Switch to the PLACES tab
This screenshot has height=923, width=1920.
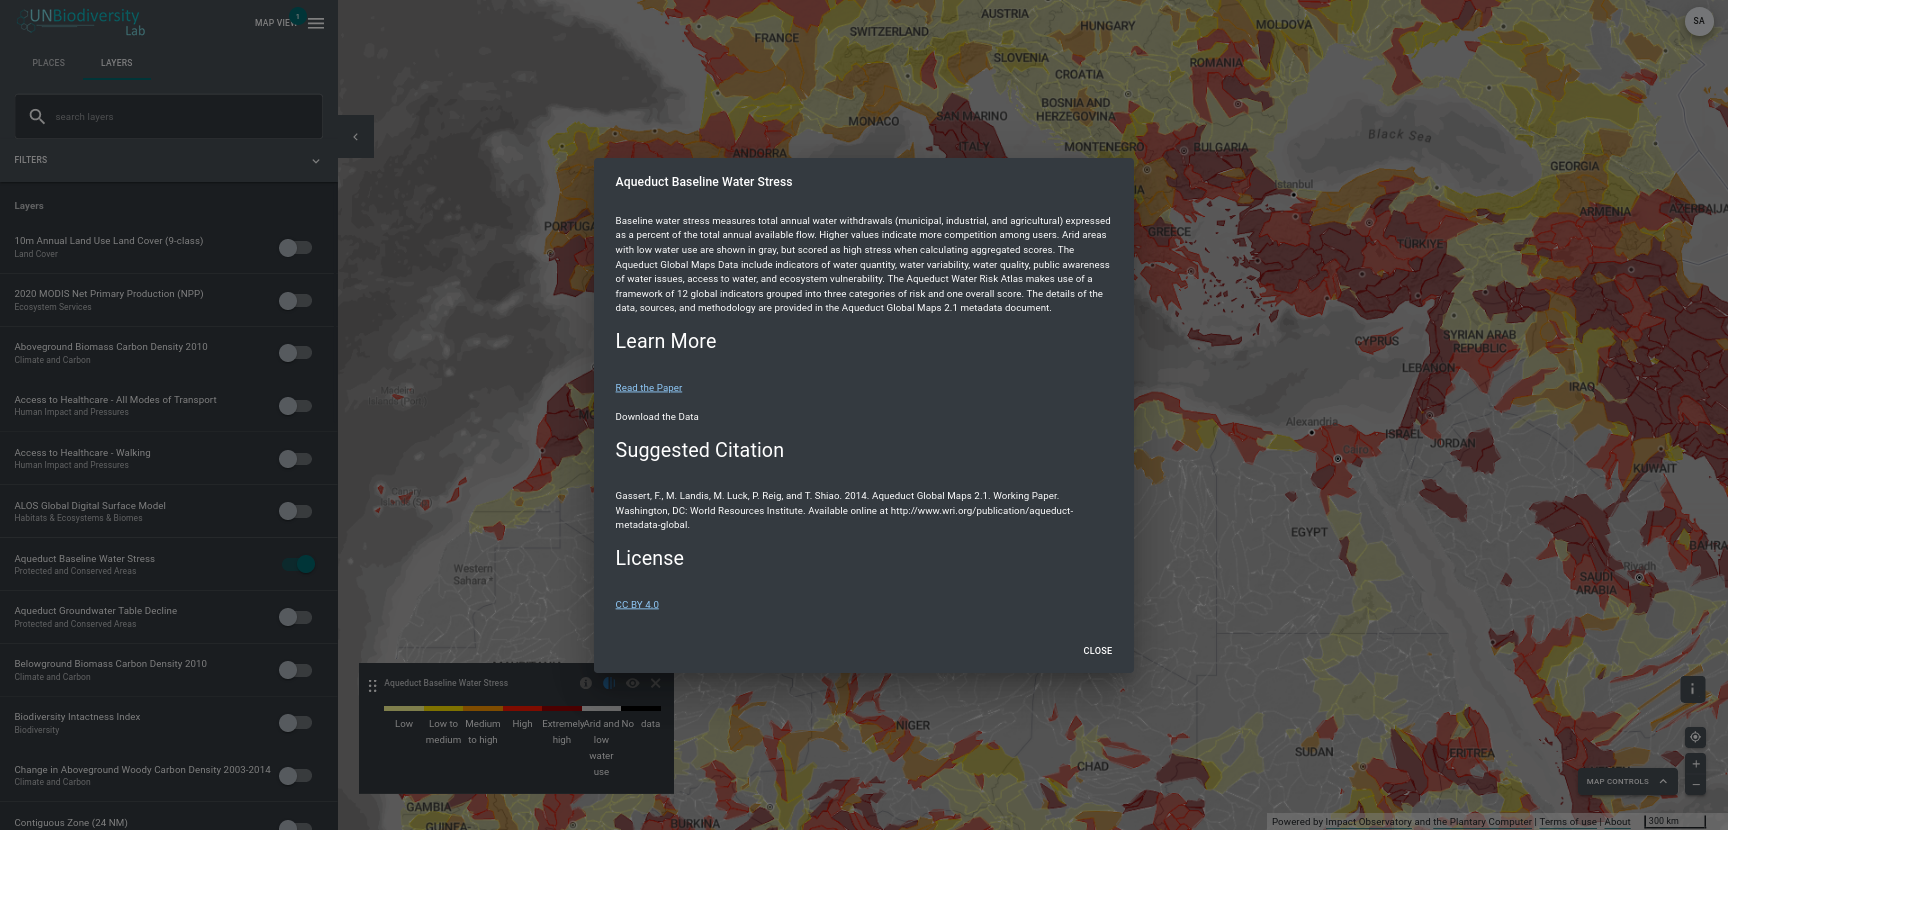tap(48, 62)
